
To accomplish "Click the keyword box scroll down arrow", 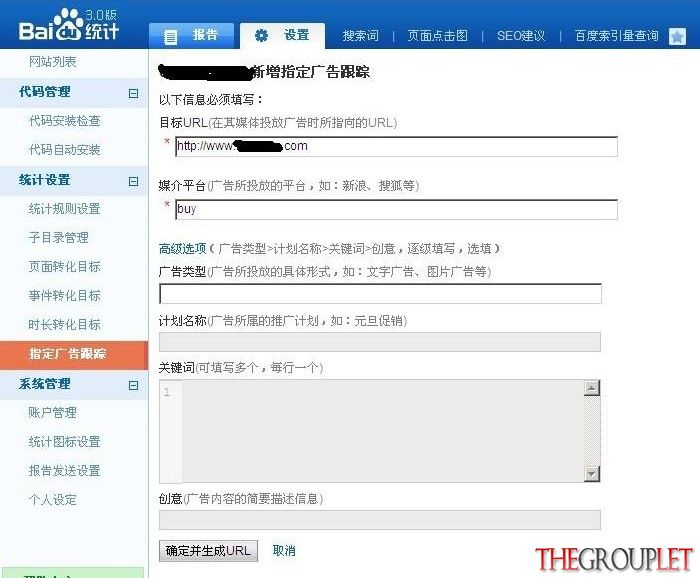I will pos(592,474).
